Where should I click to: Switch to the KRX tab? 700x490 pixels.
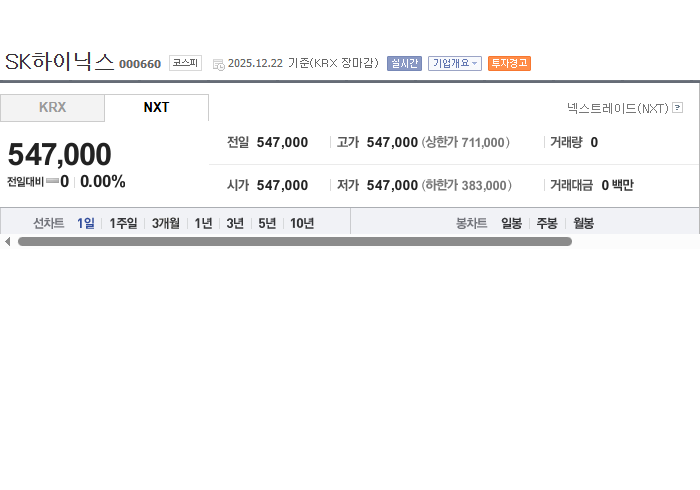(52, 108)
